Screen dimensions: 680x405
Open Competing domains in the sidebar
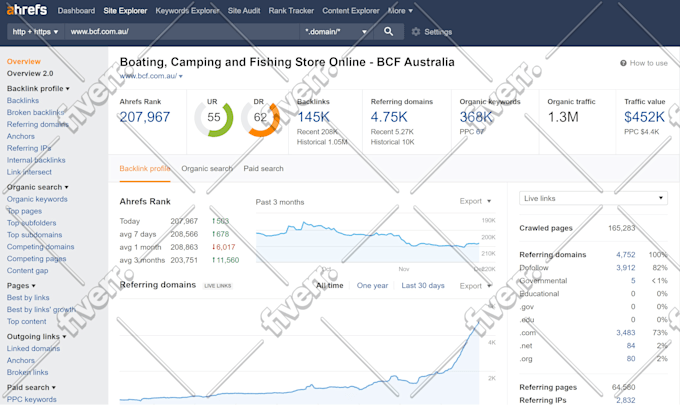click(x=40, y=246)
